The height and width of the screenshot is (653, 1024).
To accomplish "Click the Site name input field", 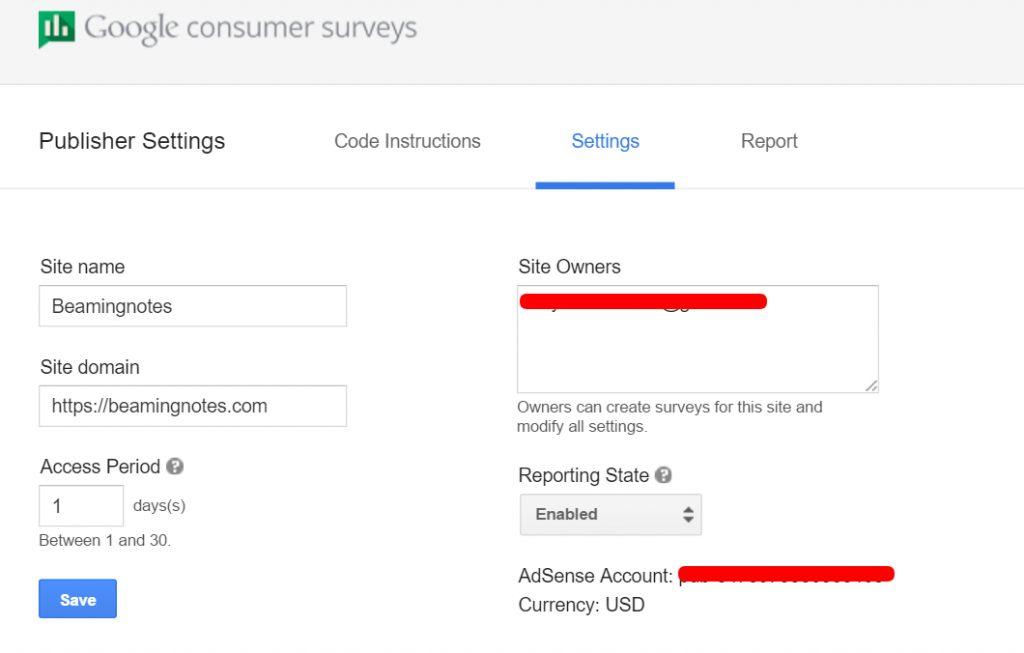I will [193, 306].
